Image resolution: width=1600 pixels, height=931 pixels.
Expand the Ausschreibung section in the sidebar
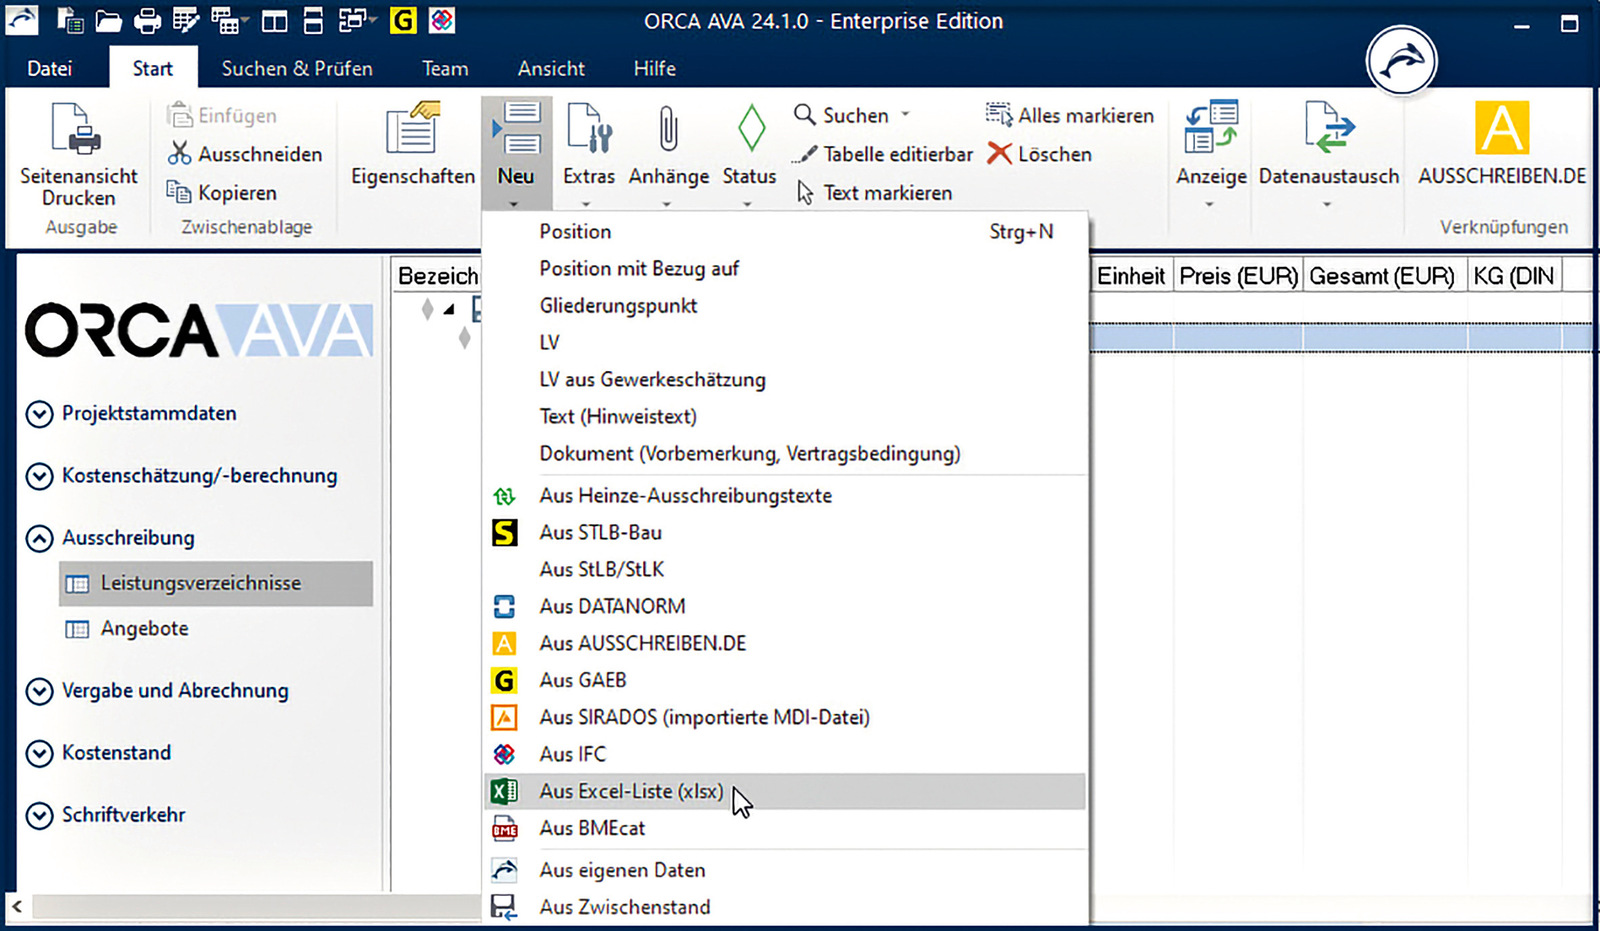(x=40, y=538)
